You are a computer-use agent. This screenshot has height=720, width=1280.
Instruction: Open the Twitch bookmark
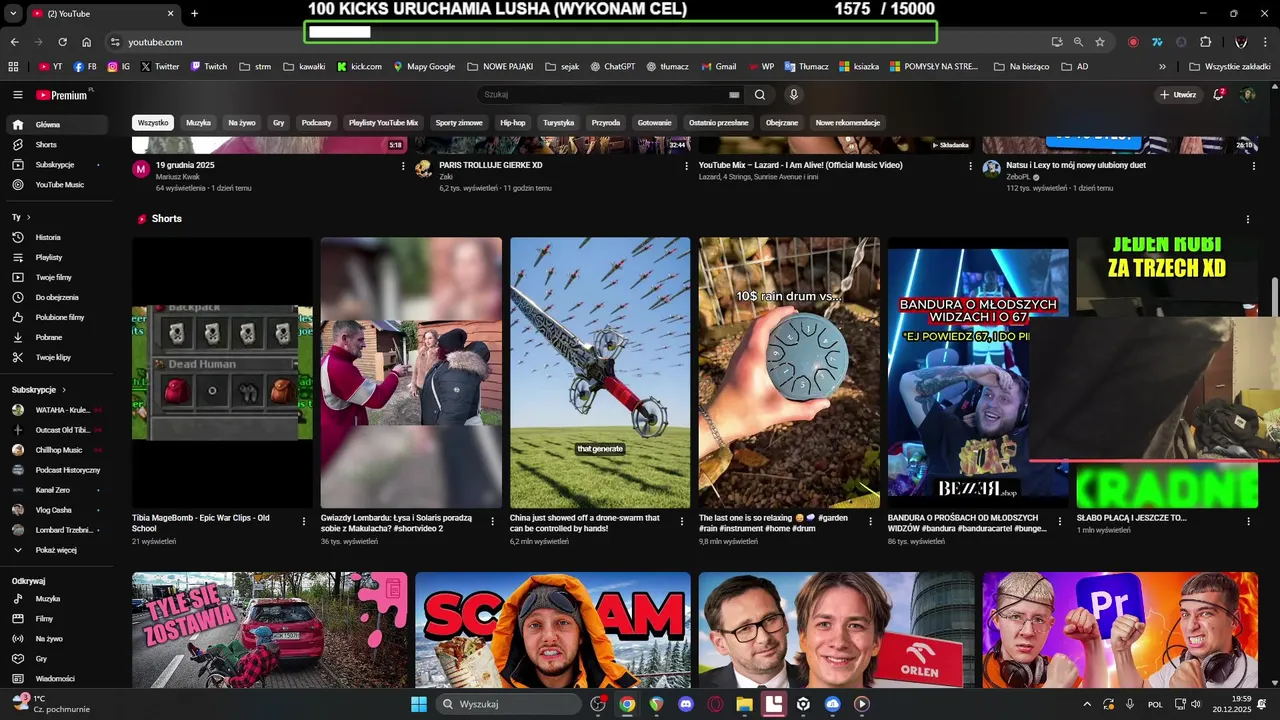pyautogui.click(x=208, y=67)
